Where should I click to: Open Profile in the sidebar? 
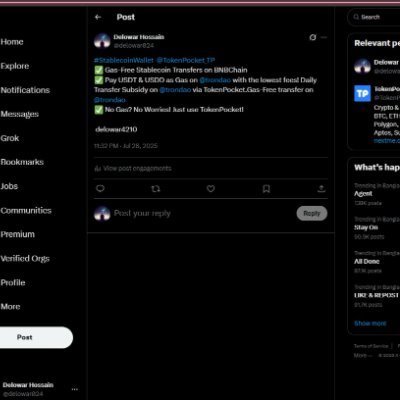point(13,283)
